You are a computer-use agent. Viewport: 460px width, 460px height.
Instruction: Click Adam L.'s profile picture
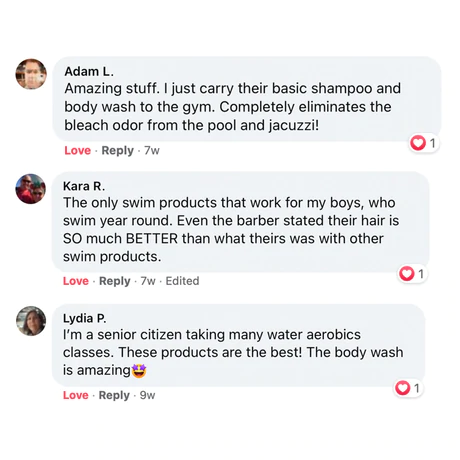[31, 74]
